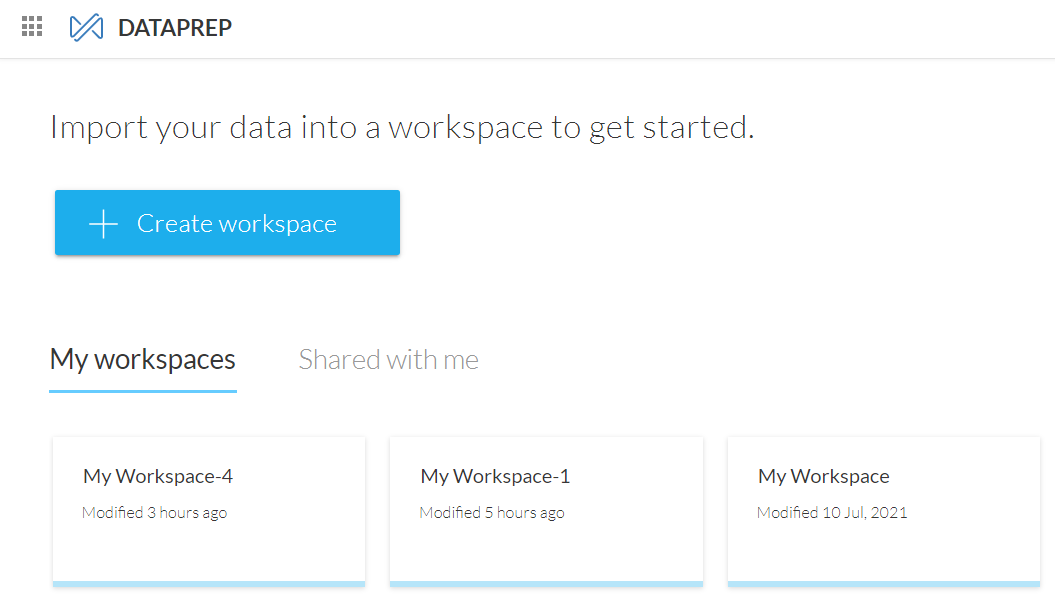Click the blue bar under the 2021 workspace

point(883,583)
